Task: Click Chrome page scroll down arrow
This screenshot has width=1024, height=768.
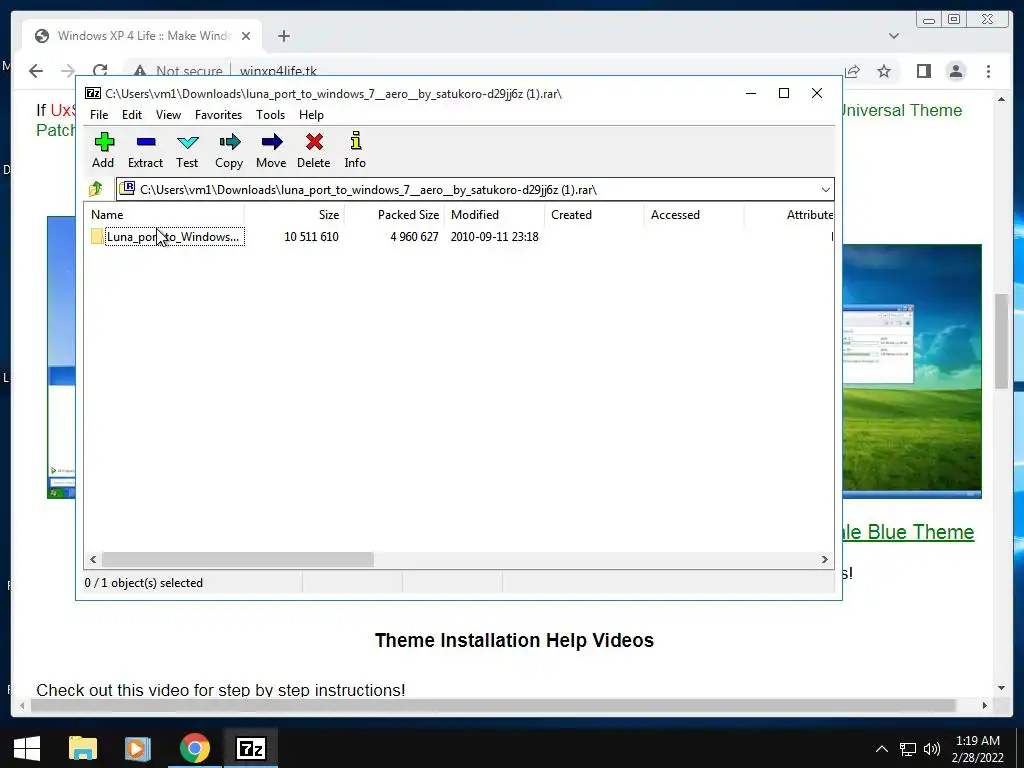Action: point(1002,688)
